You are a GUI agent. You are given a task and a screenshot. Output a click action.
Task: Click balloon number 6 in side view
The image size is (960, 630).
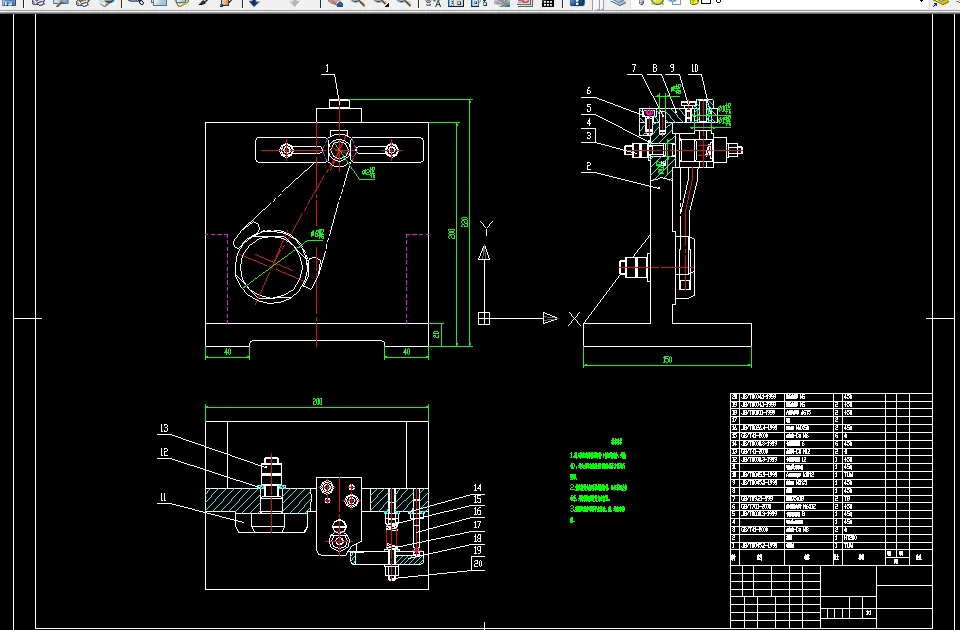tap(588, 91)
